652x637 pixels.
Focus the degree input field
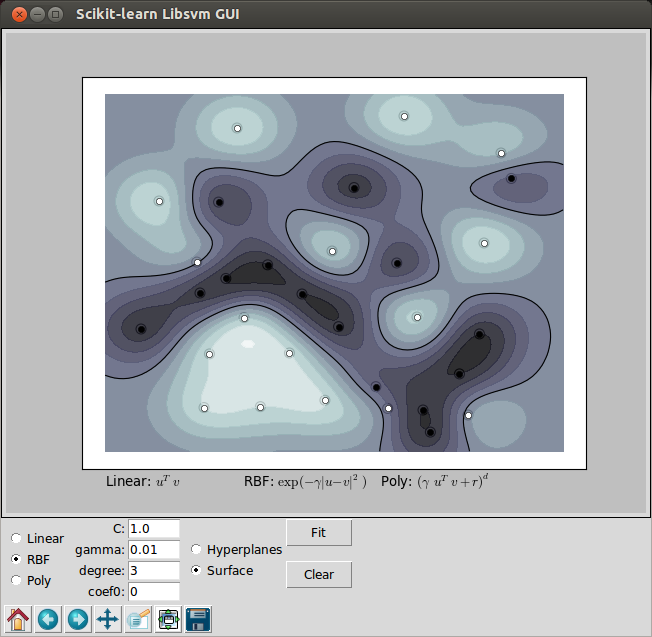pyautogui.click(x=154, y=570)
